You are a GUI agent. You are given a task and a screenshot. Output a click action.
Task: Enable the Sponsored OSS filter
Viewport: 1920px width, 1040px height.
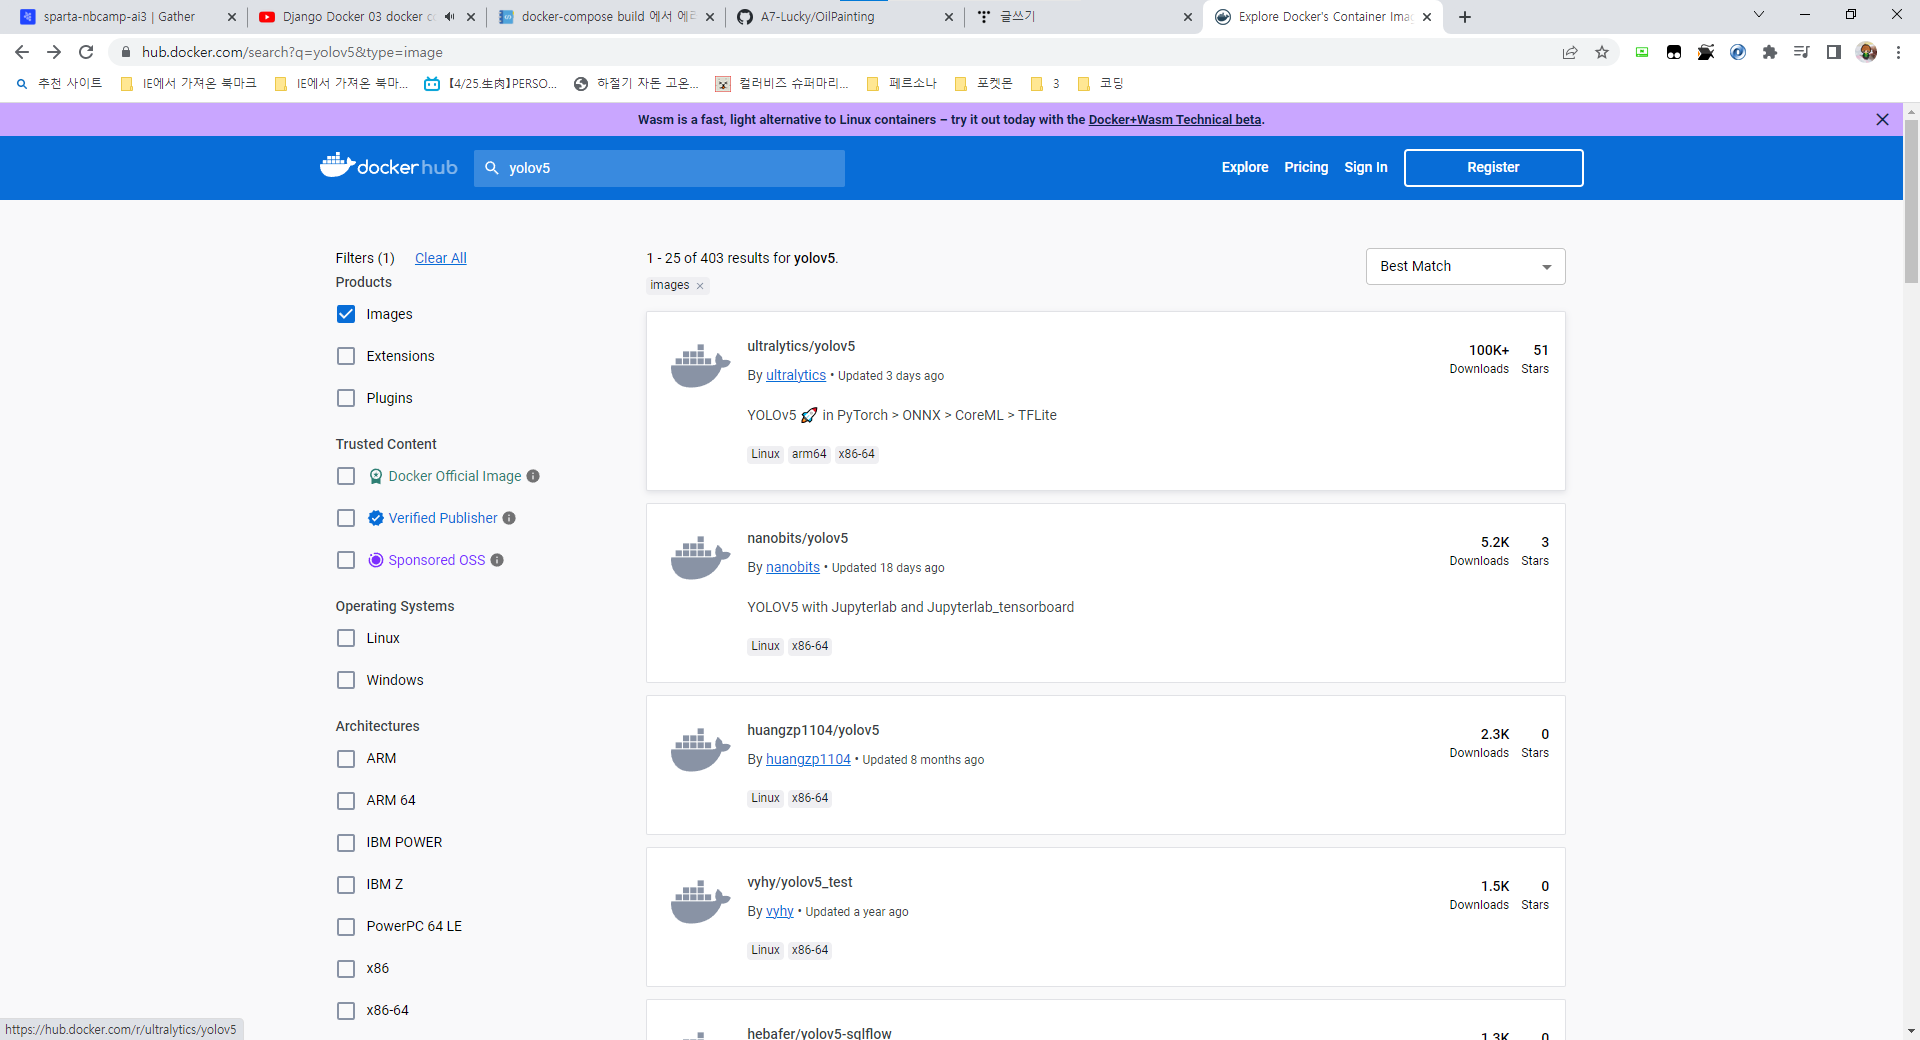coord(346,560)
